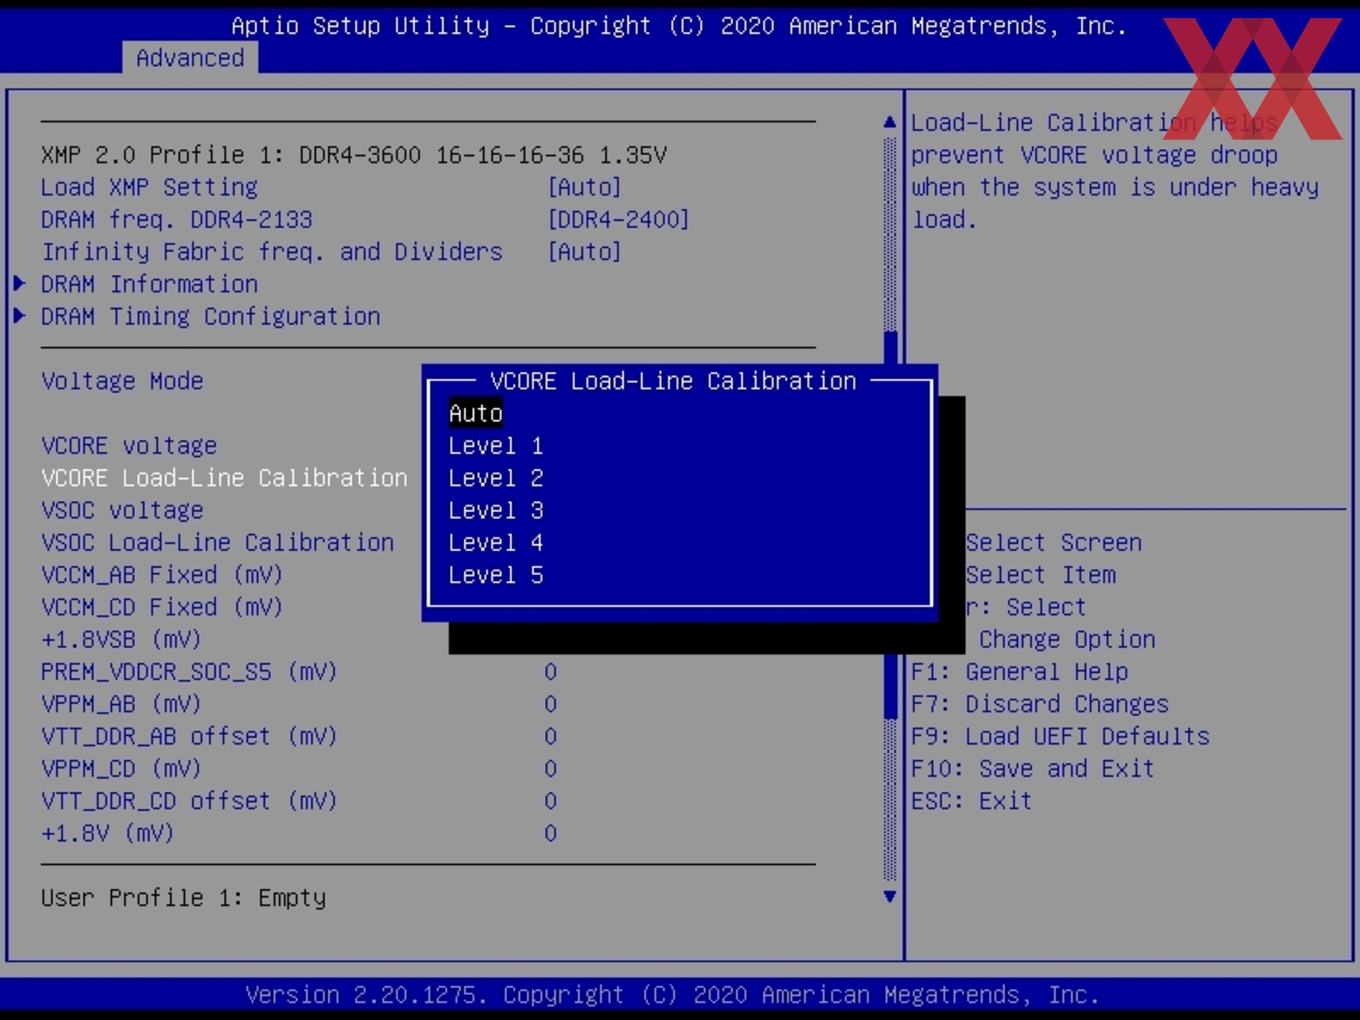Click F10: Save and Exit hint
Viewport: 1360px width, 1020px height.
tap(1033, 769)
